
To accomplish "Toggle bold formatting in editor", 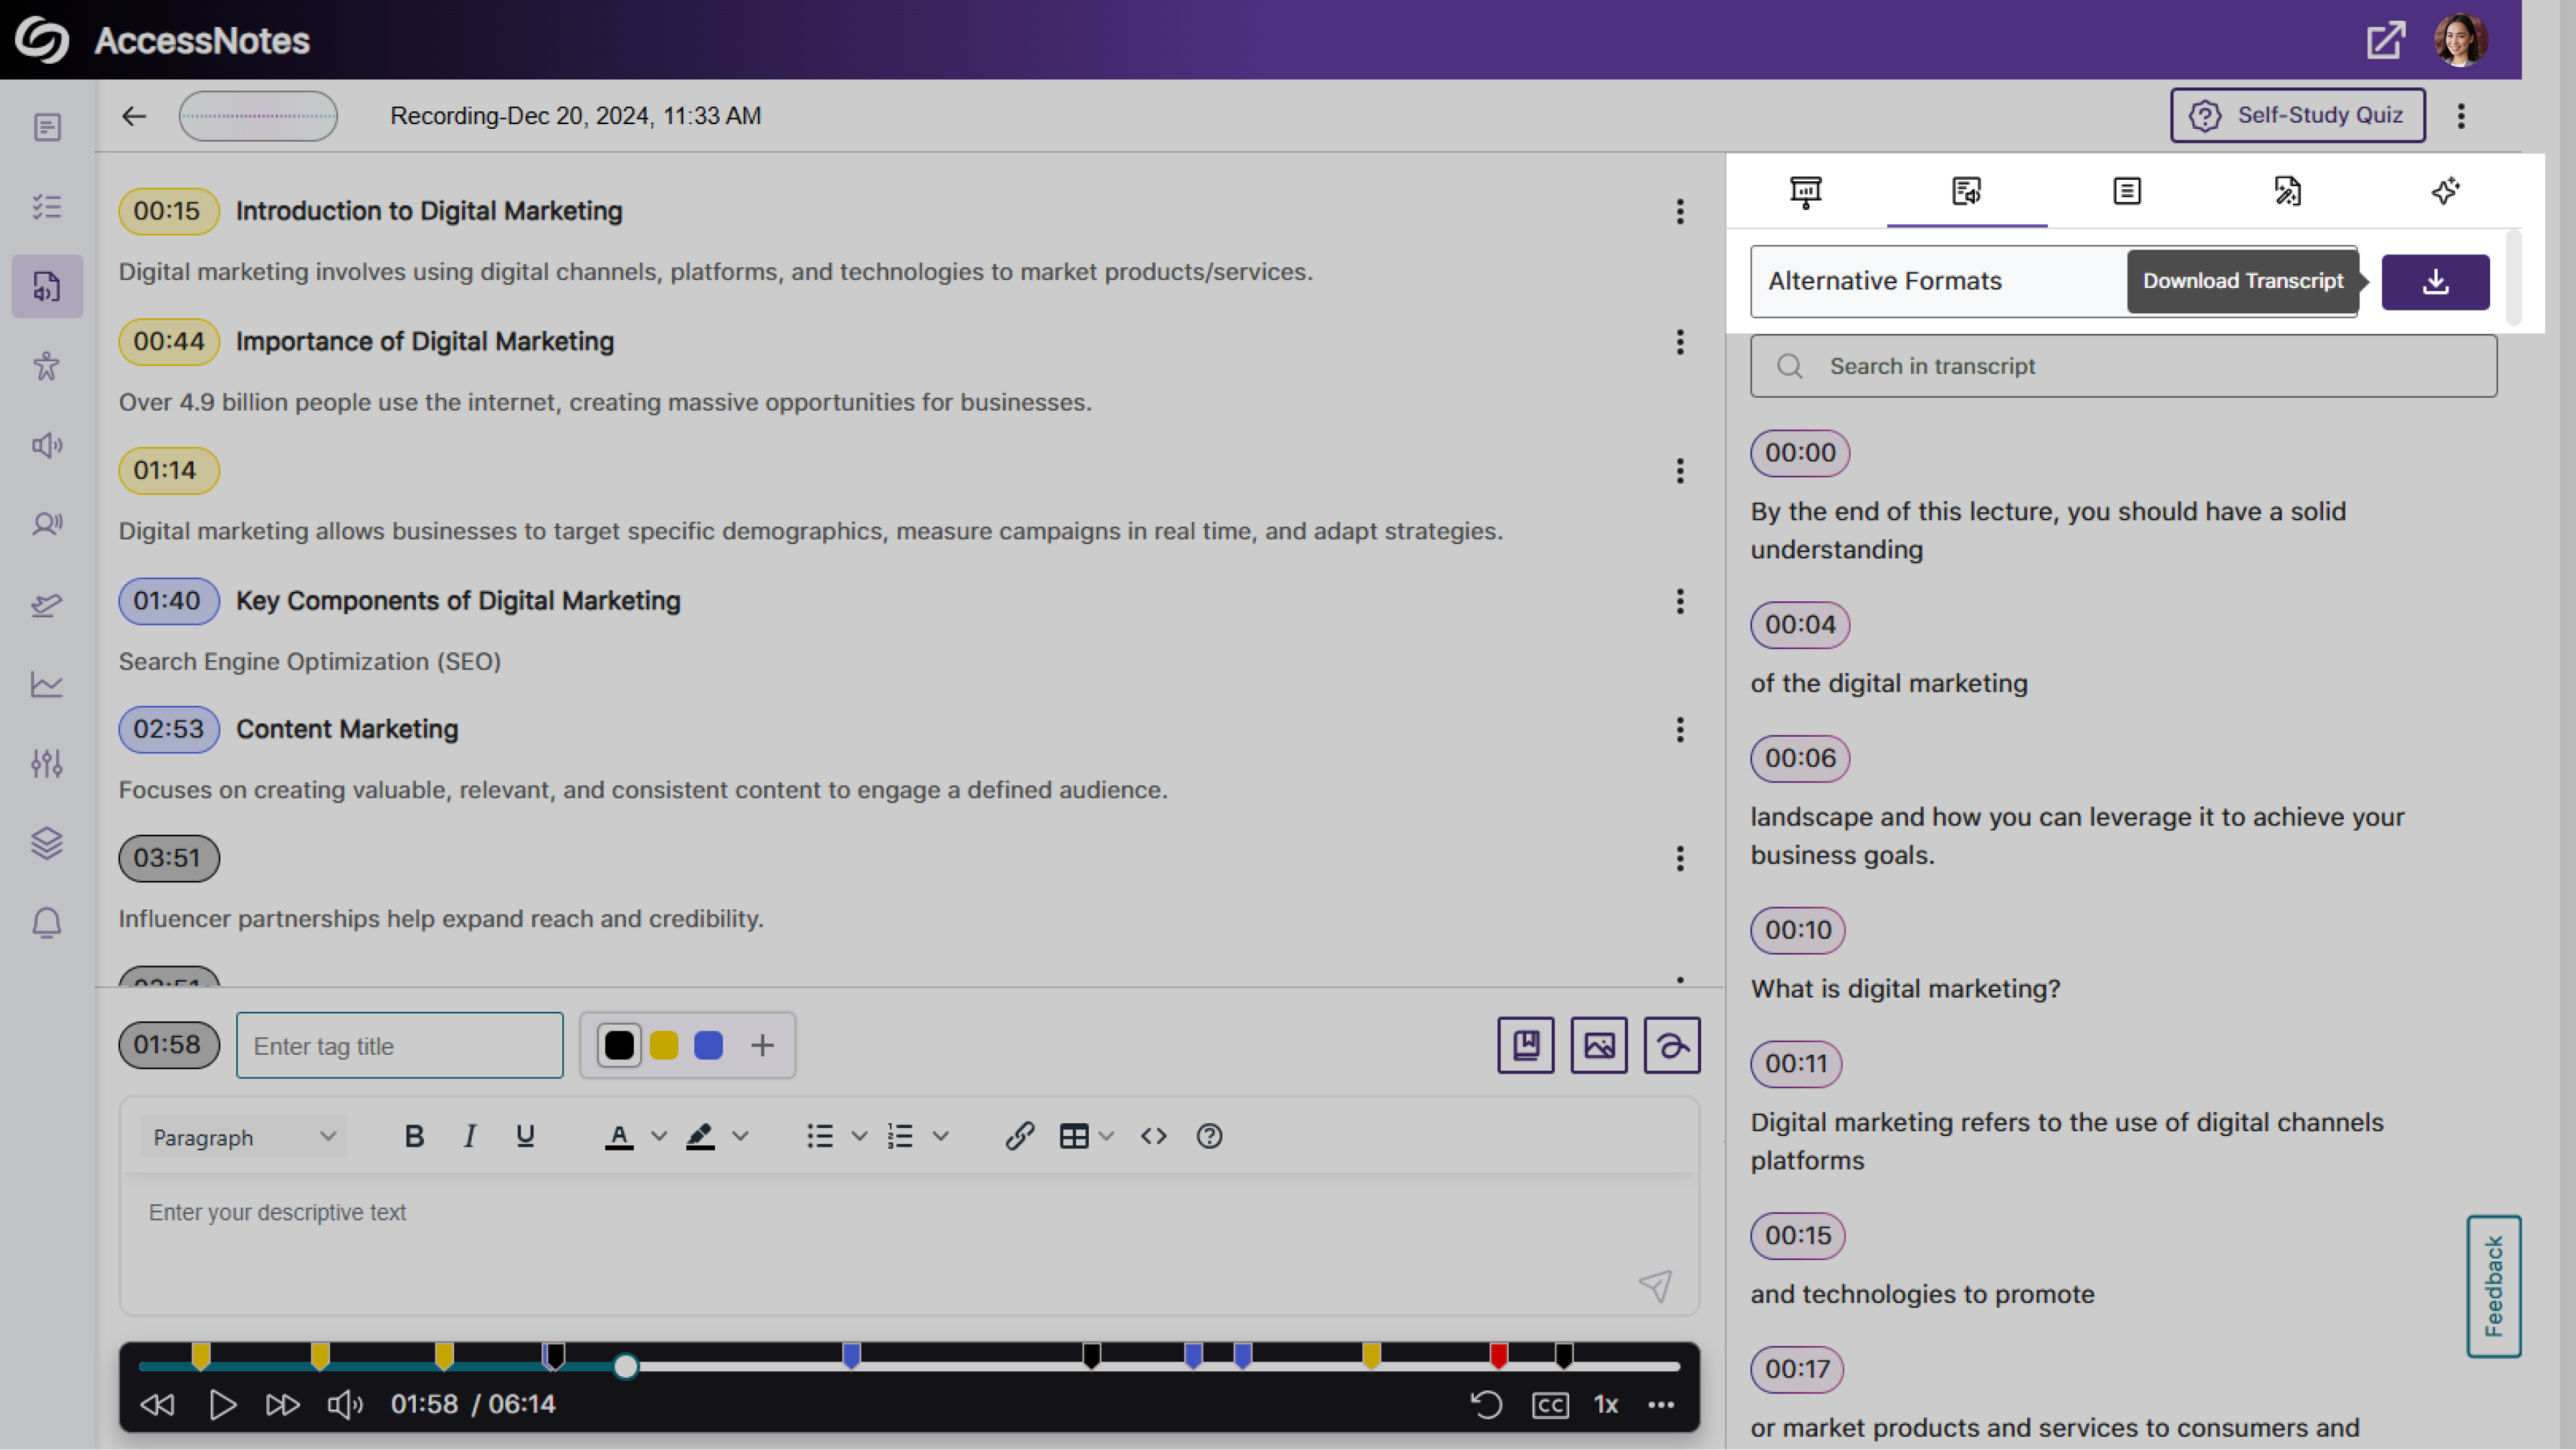I will click(x=414, y=1136).
